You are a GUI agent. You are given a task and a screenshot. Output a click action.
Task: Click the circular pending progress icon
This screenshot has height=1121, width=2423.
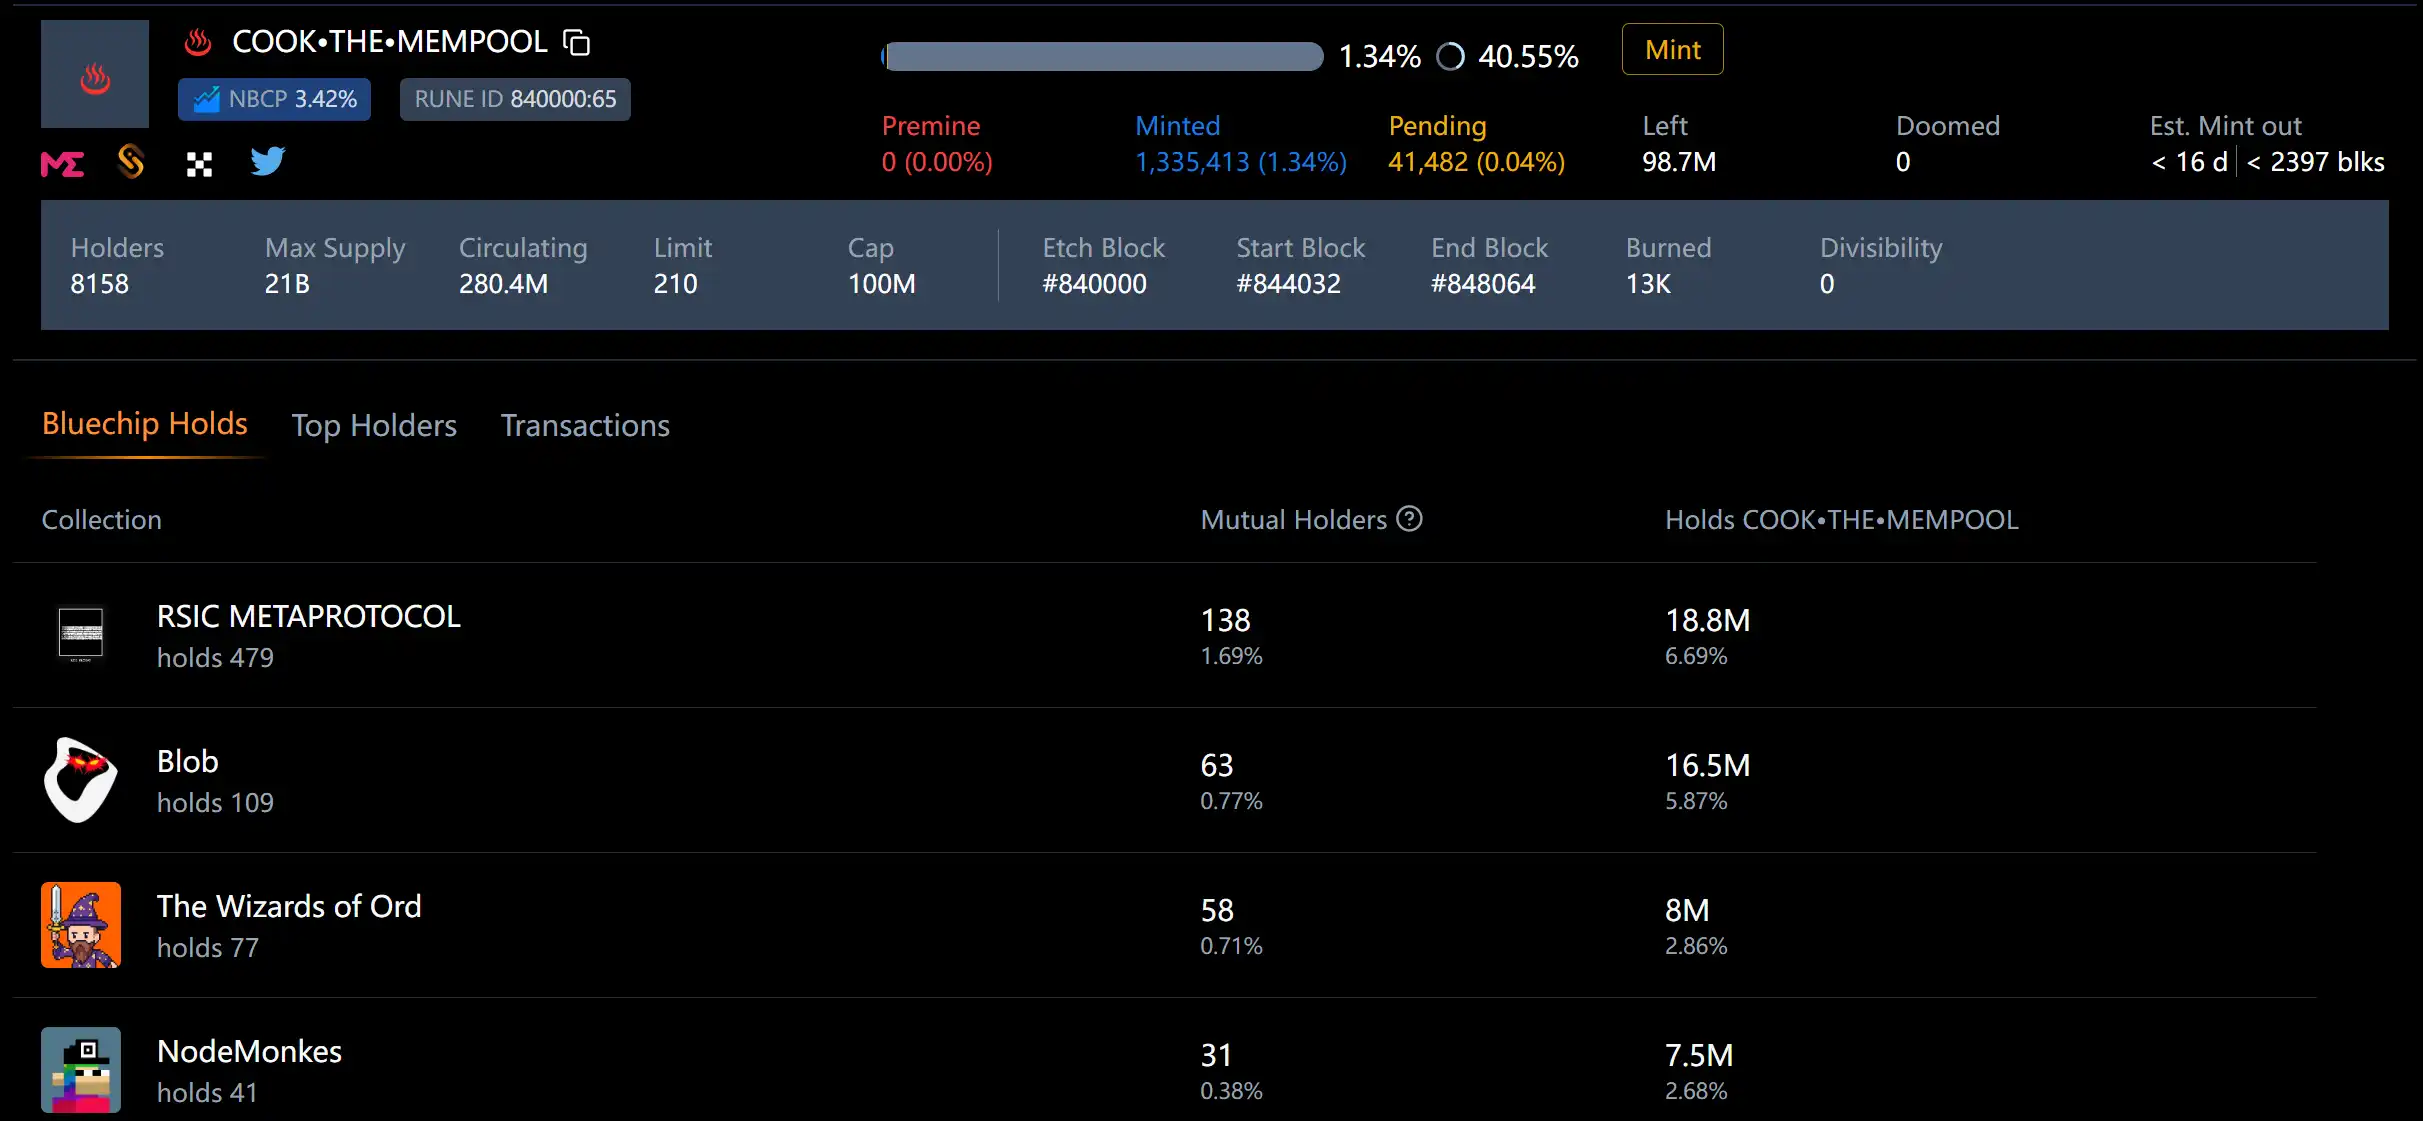1451,56
